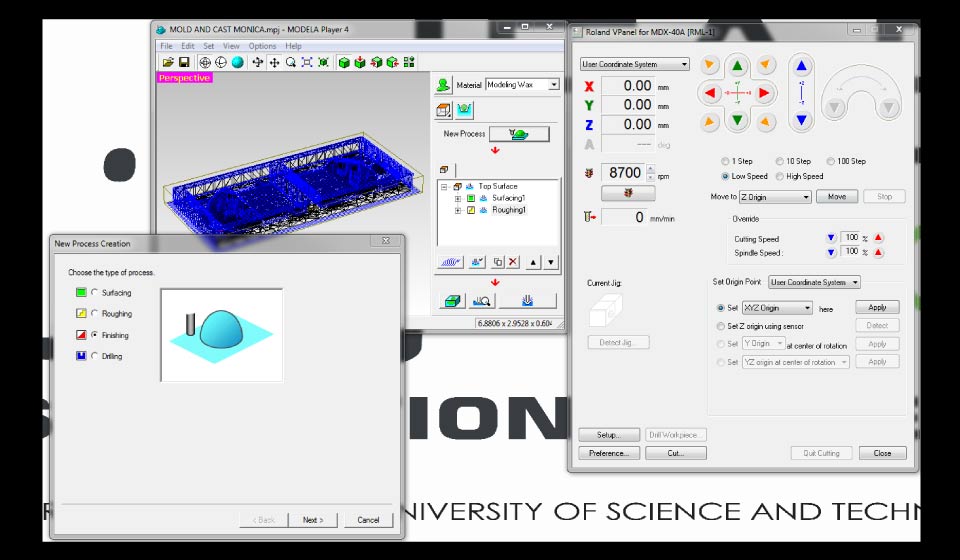This screenshot has width=960, height=560.
Task: Open the File menu in MODELA Player
Action: pos(166,46)
